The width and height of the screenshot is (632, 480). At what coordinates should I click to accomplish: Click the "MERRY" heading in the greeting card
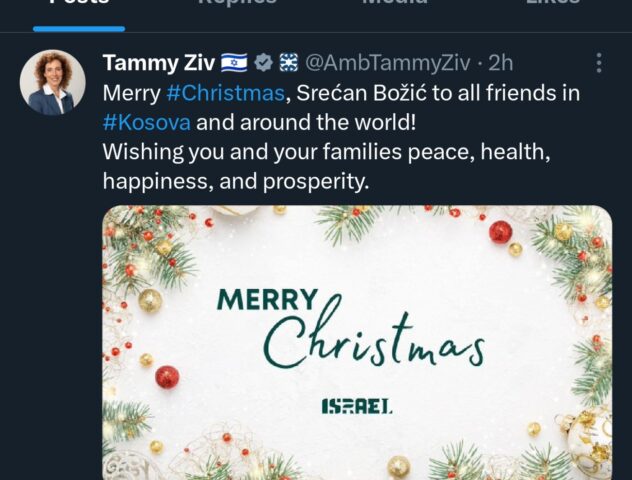click(268, 299)
